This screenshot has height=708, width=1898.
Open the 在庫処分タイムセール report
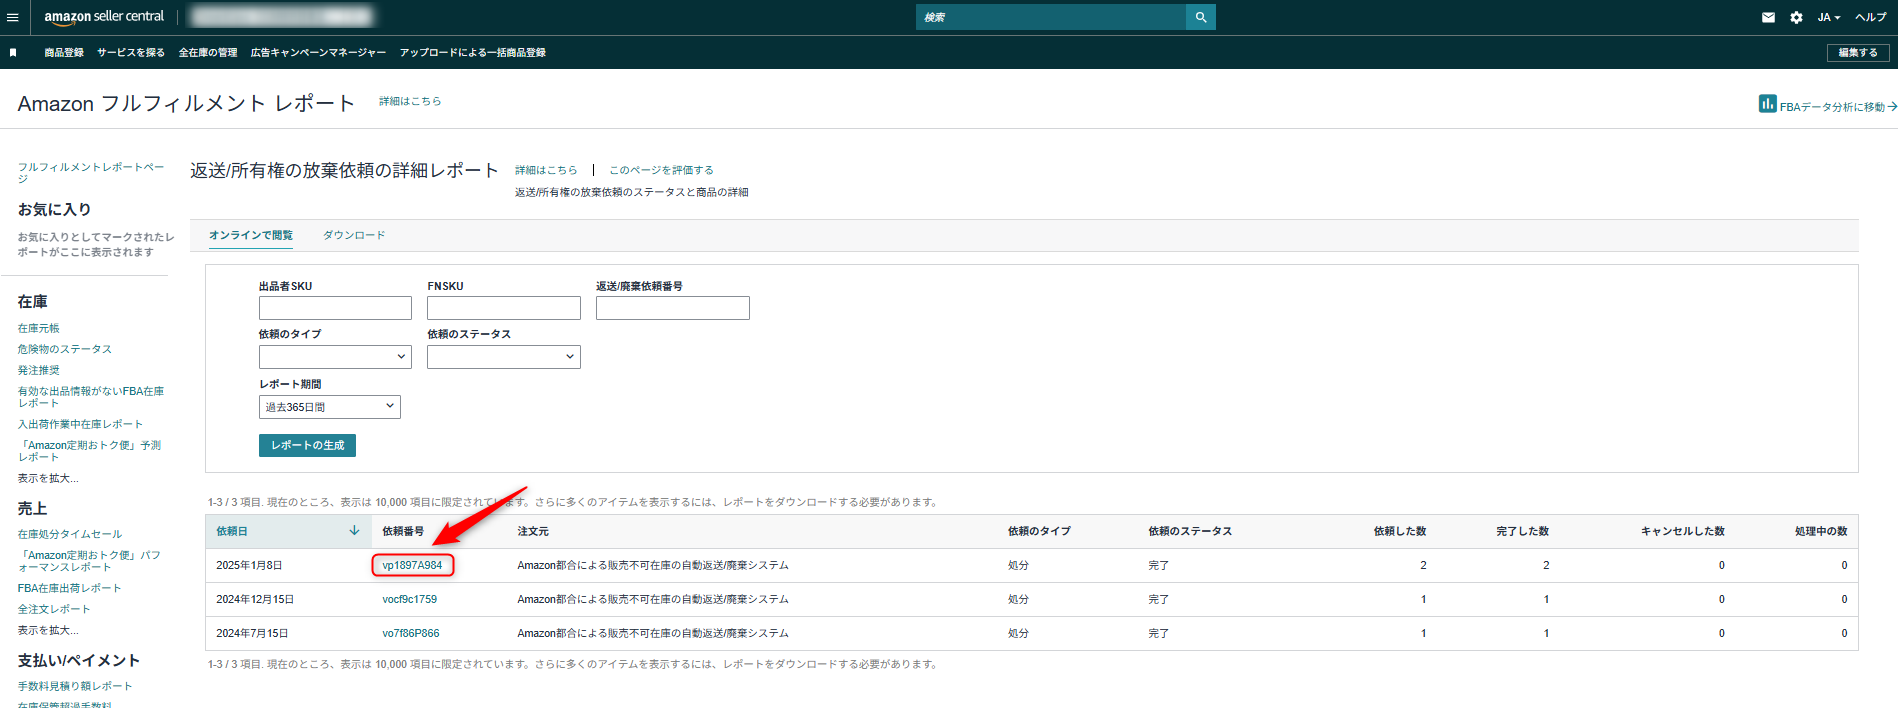coord(70,534)
